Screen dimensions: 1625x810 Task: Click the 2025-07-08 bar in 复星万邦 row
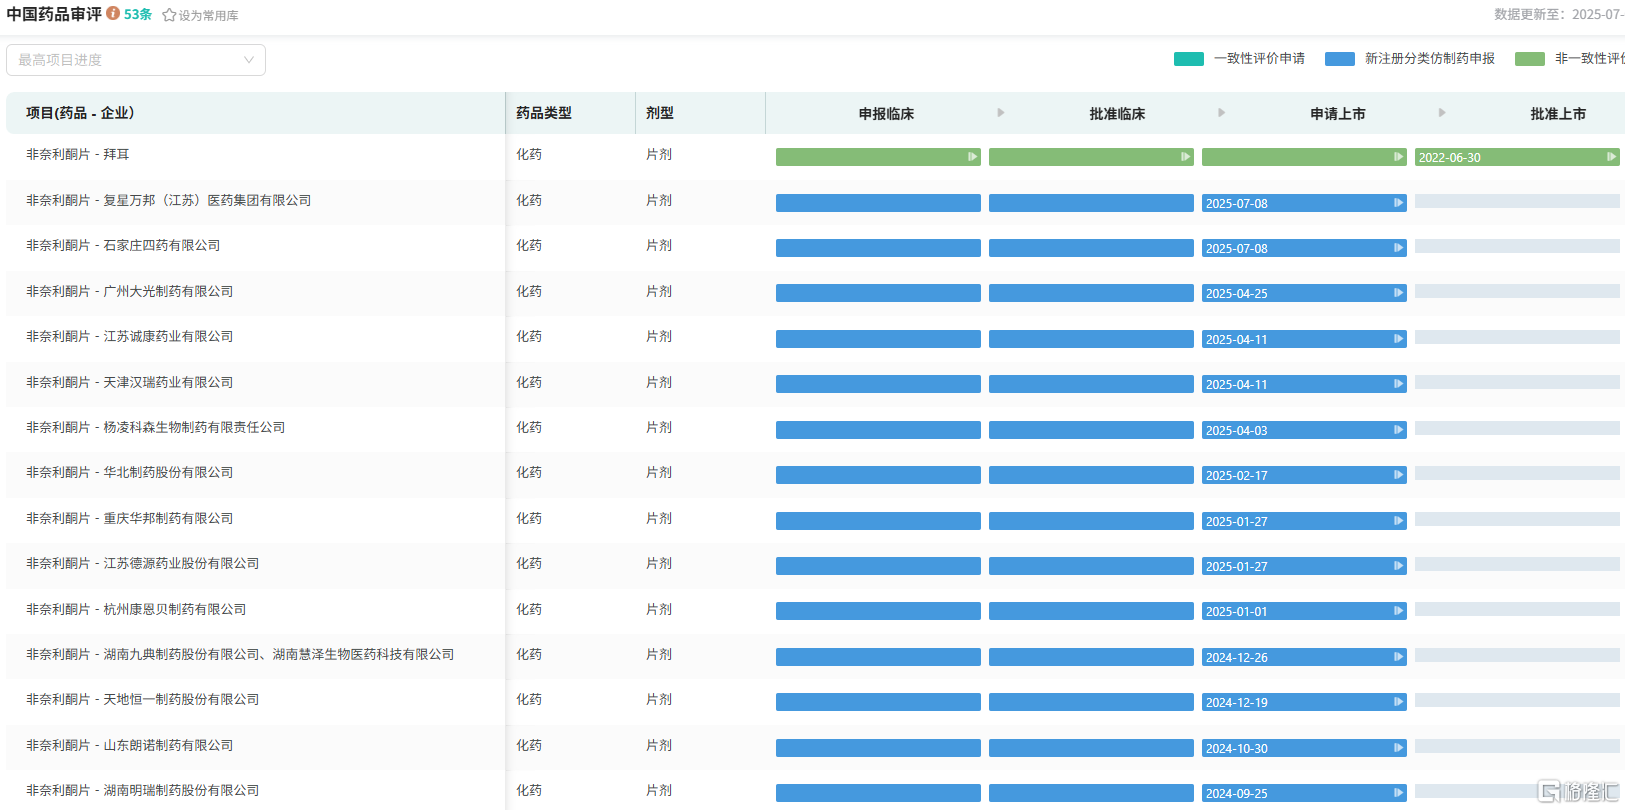tap(1304, 203)
